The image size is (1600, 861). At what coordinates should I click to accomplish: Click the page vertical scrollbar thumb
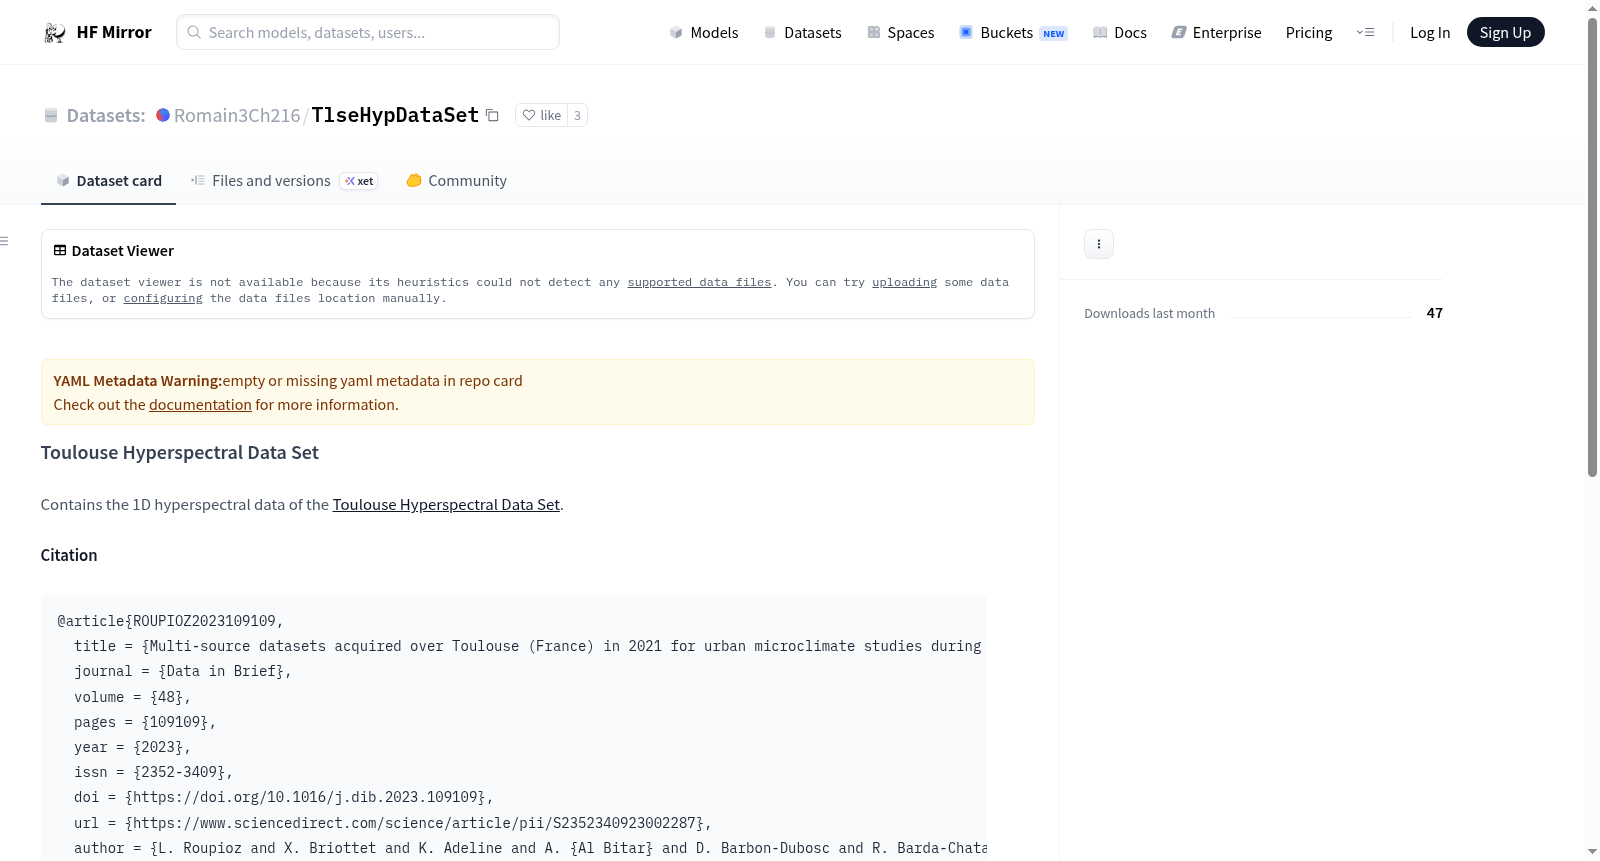[x=1592, y=247]
